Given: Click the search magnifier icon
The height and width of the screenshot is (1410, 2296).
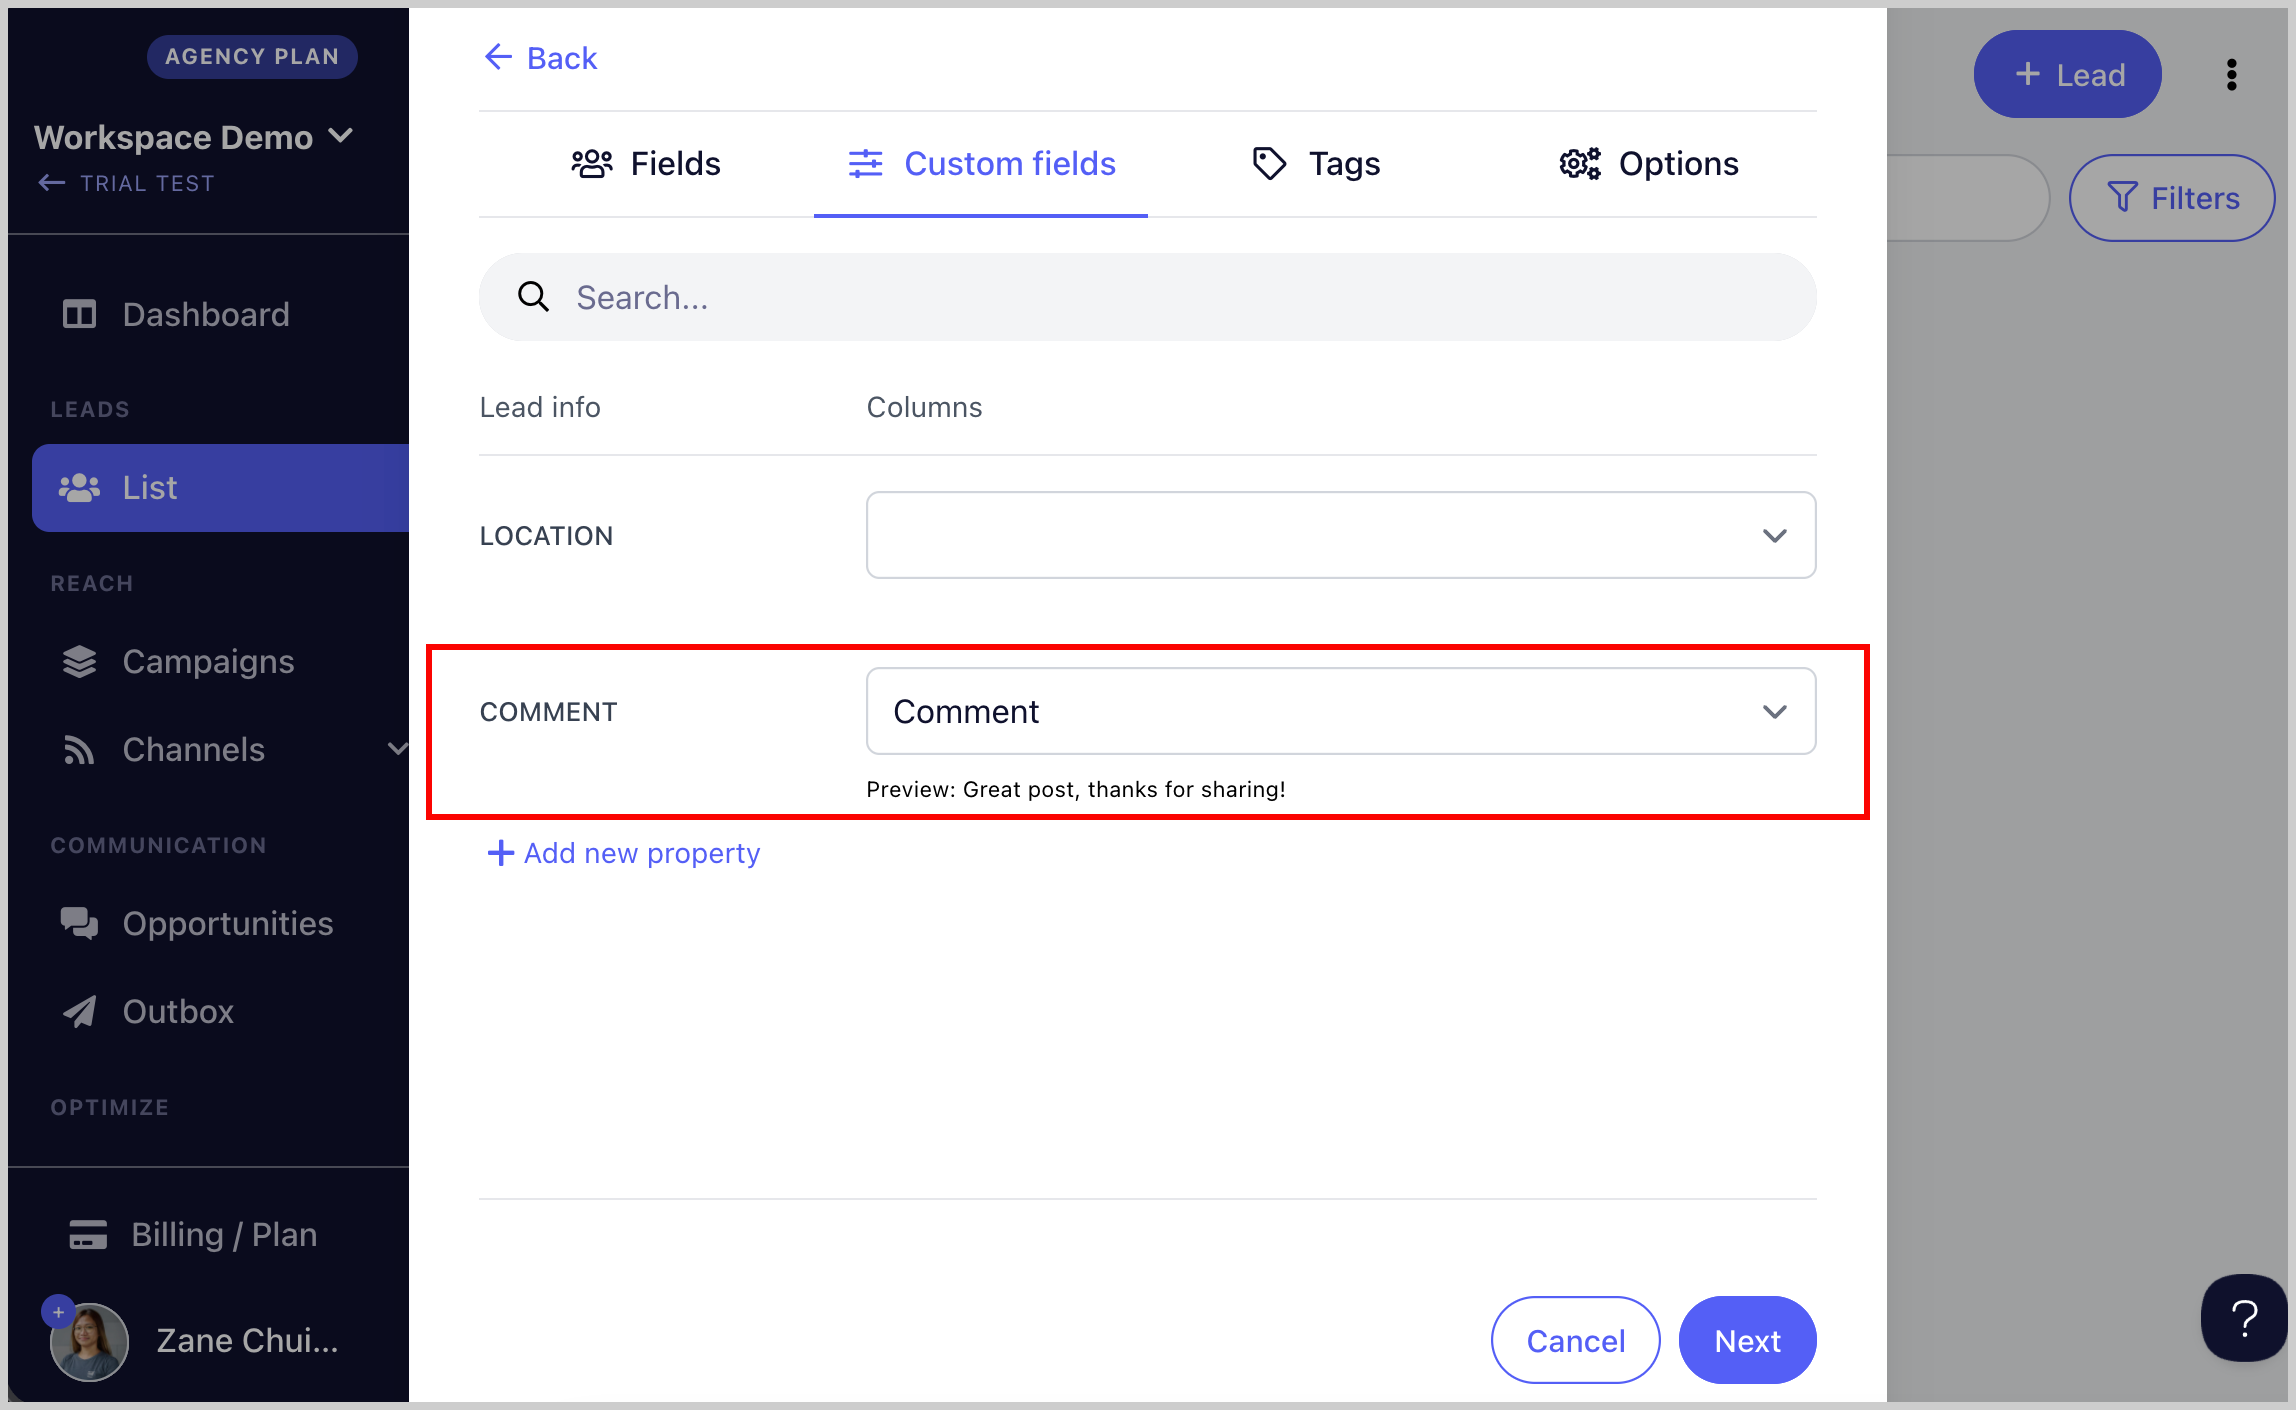Looking at the screenshot, I should [533, 296].
